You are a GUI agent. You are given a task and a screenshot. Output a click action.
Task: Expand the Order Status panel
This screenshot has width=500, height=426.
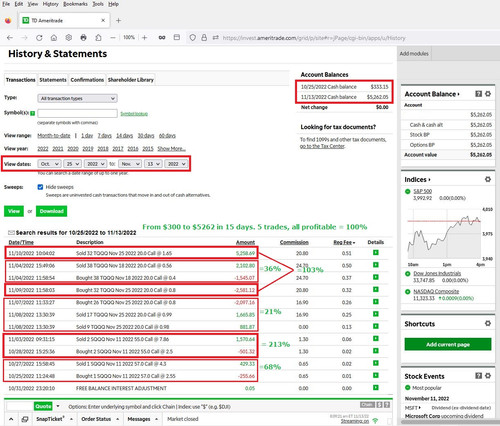(x=100, y=419)
